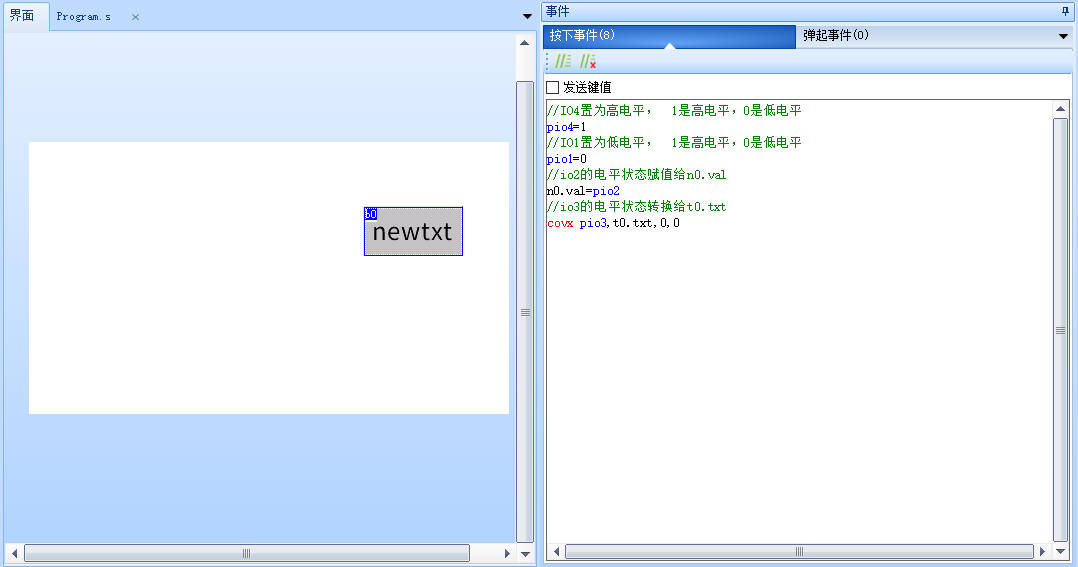Expand the event tabs overflow dropdown
Viewport: 1078px width, 567px height.
point(1063,37)
